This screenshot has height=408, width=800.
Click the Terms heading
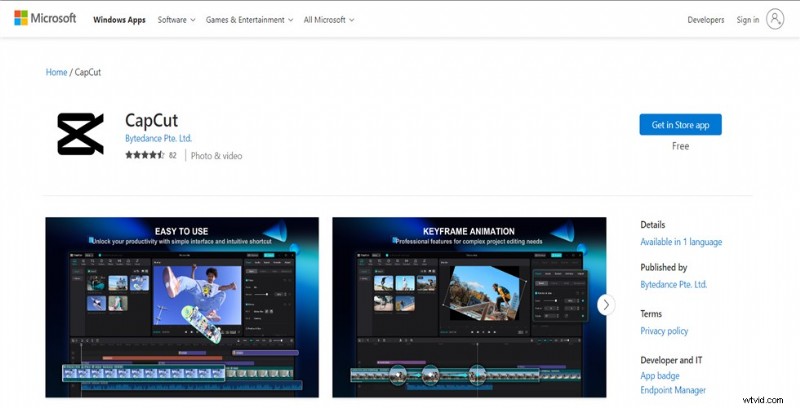pyautogui.click(x=651, y=314)
